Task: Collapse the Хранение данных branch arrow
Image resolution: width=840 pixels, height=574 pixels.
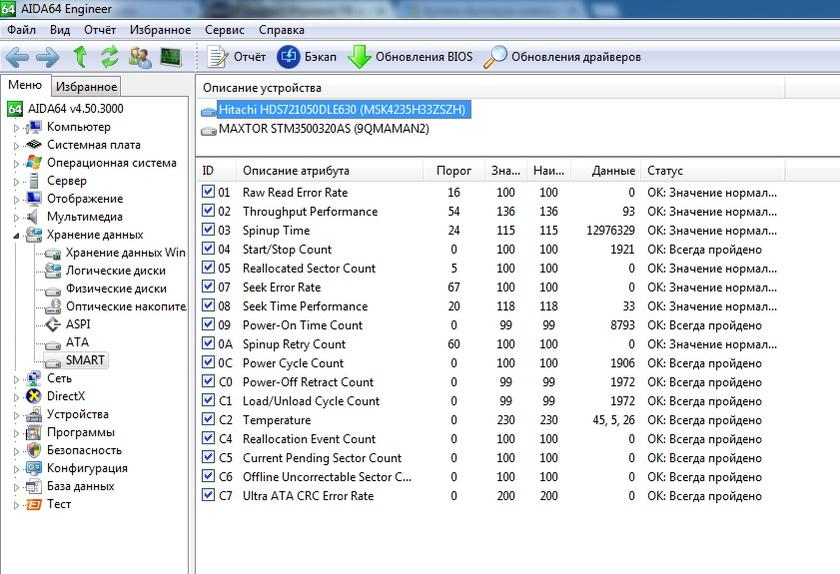Action: (x=16, y=236)
